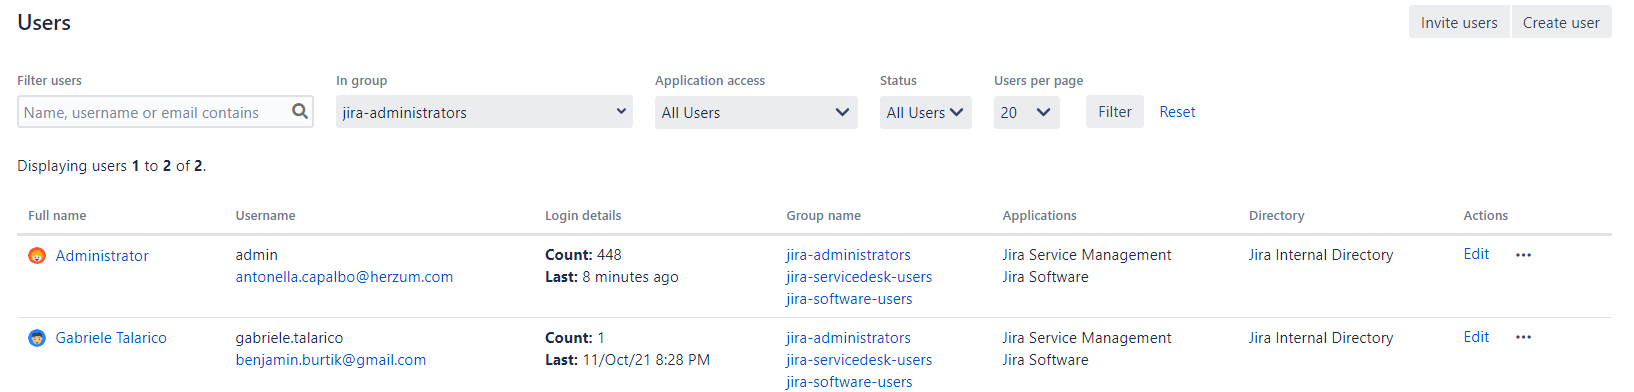This screenshot has width=1634, height=392.
Task: Click the Username column header
Action: (x=265, y=215)
